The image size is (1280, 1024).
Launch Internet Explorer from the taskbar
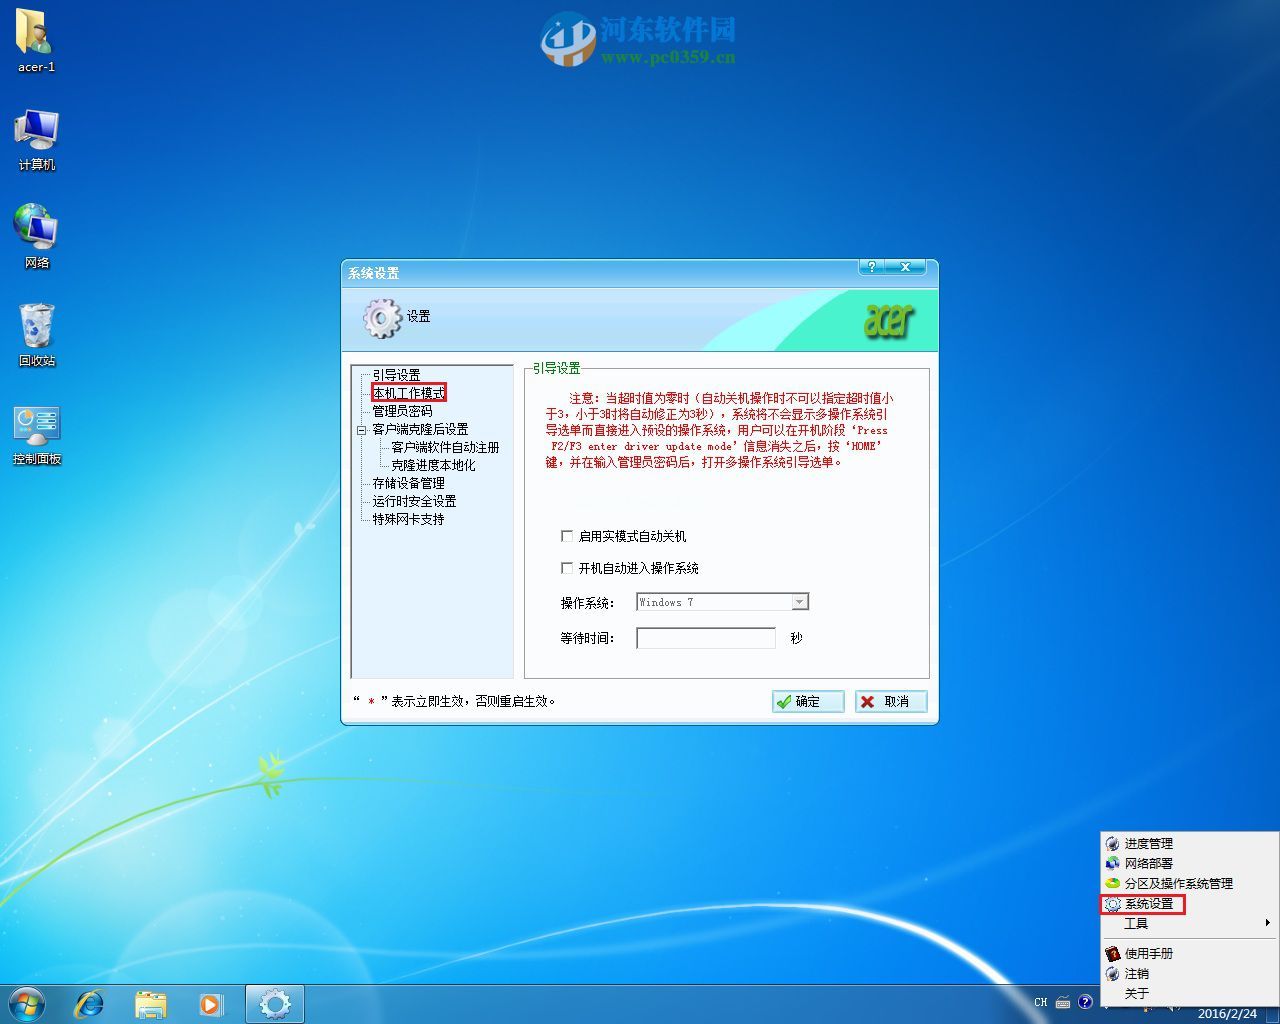(x=89, y=1003)
